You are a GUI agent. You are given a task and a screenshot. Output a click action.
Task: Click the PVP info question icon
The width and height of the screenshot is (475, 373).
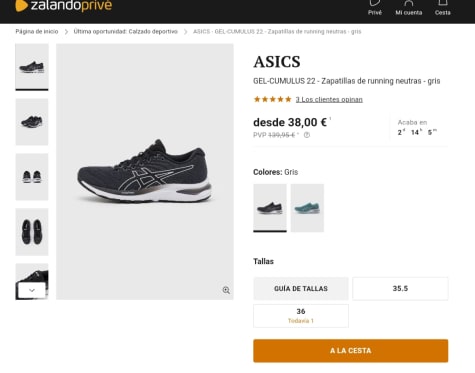[307, 135]
